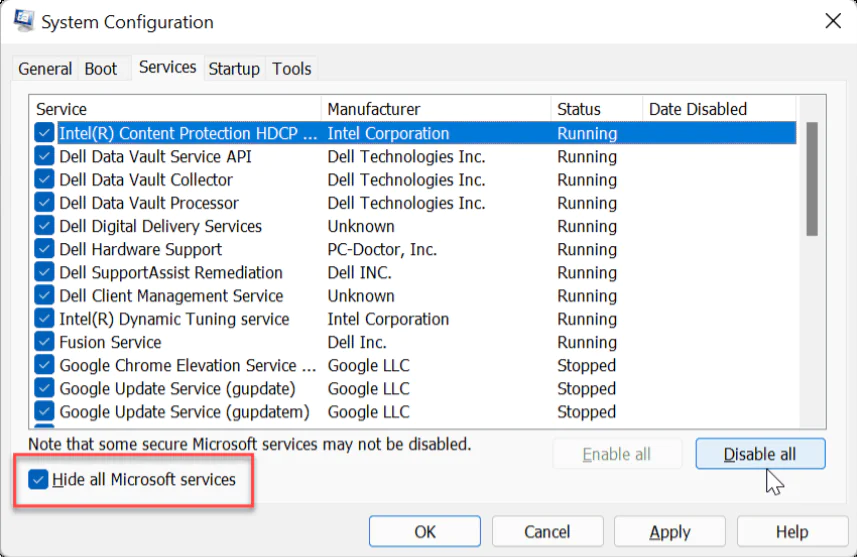Click the Cancel button
This screenshot has height=557, width=857.
point(547,532)
